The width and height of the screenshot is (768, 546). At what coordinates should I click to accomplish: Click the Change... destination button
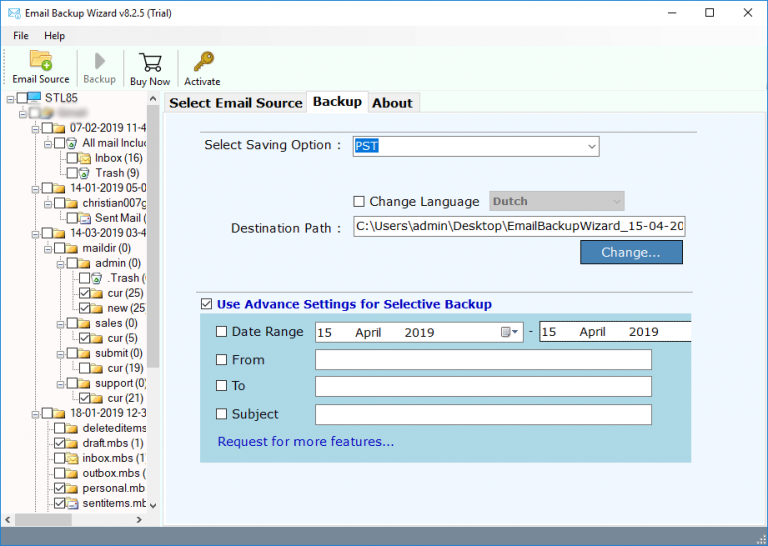631,252
